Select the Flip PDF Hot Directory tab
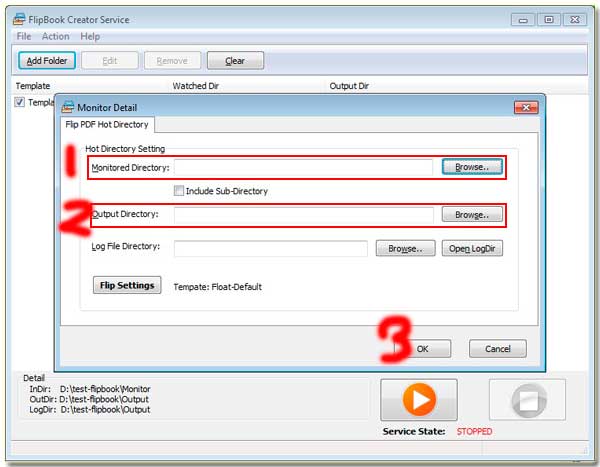 [107, 124]
